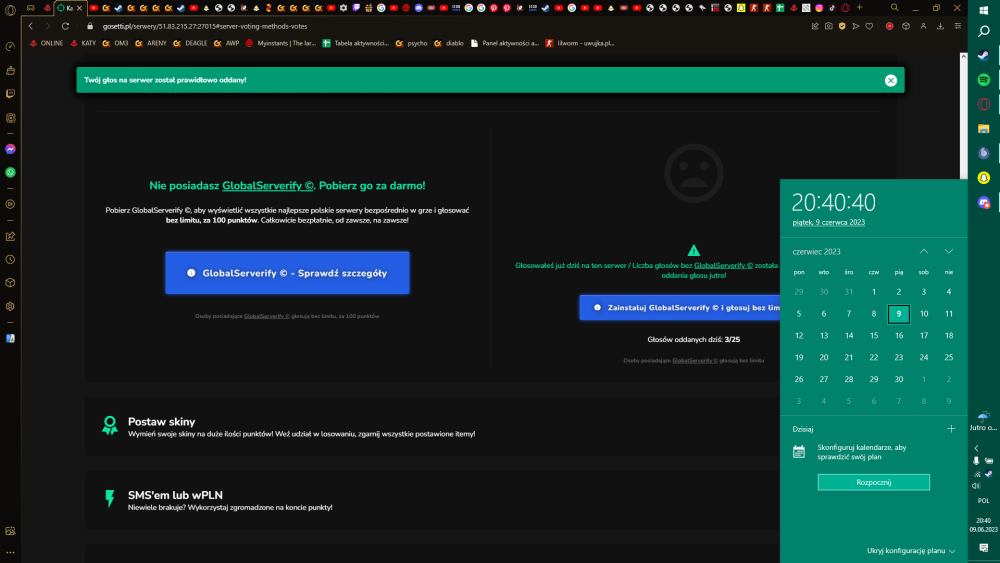The image size is (1000, 563).
Task: Click Zainstaluj GlobalServerify © button
Action: tap(680, 307)
